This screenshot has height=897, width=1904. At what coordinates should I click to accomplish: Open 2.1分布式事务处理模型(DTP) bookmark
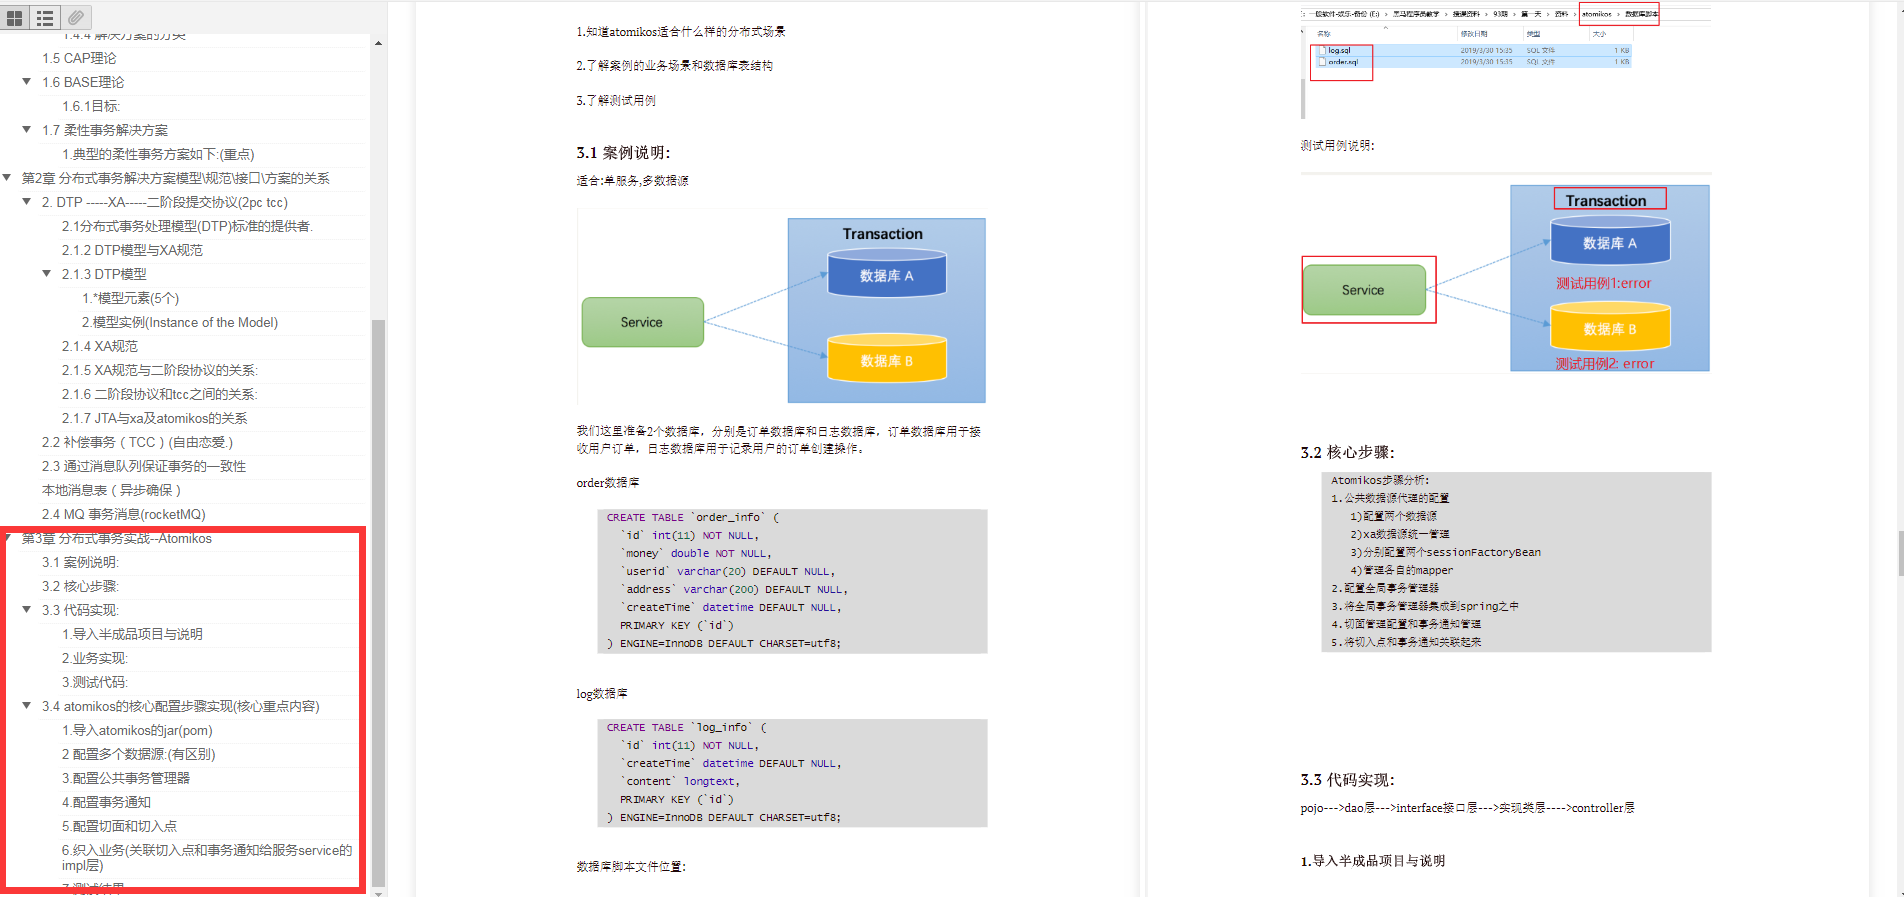tap(187, 226)
